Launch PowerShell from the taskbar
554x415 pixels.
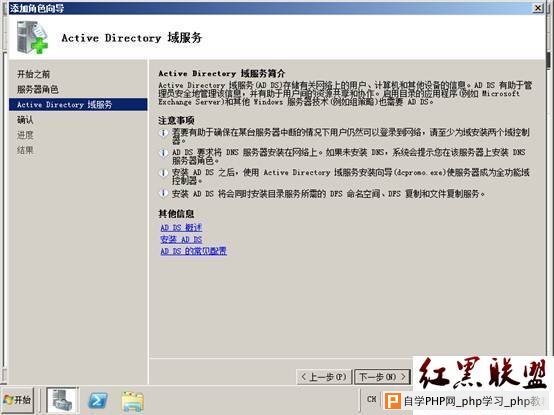click(x=97, y=401)
